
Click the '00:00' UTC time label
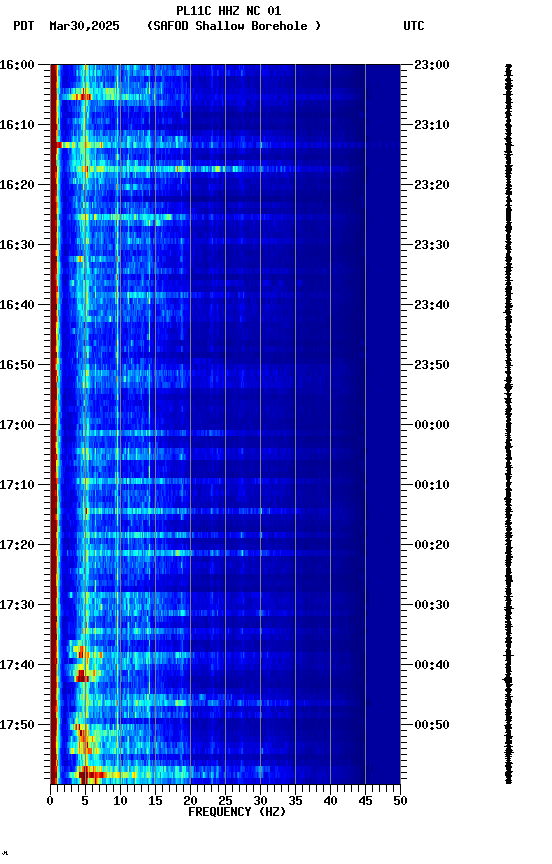pos(432,425)
